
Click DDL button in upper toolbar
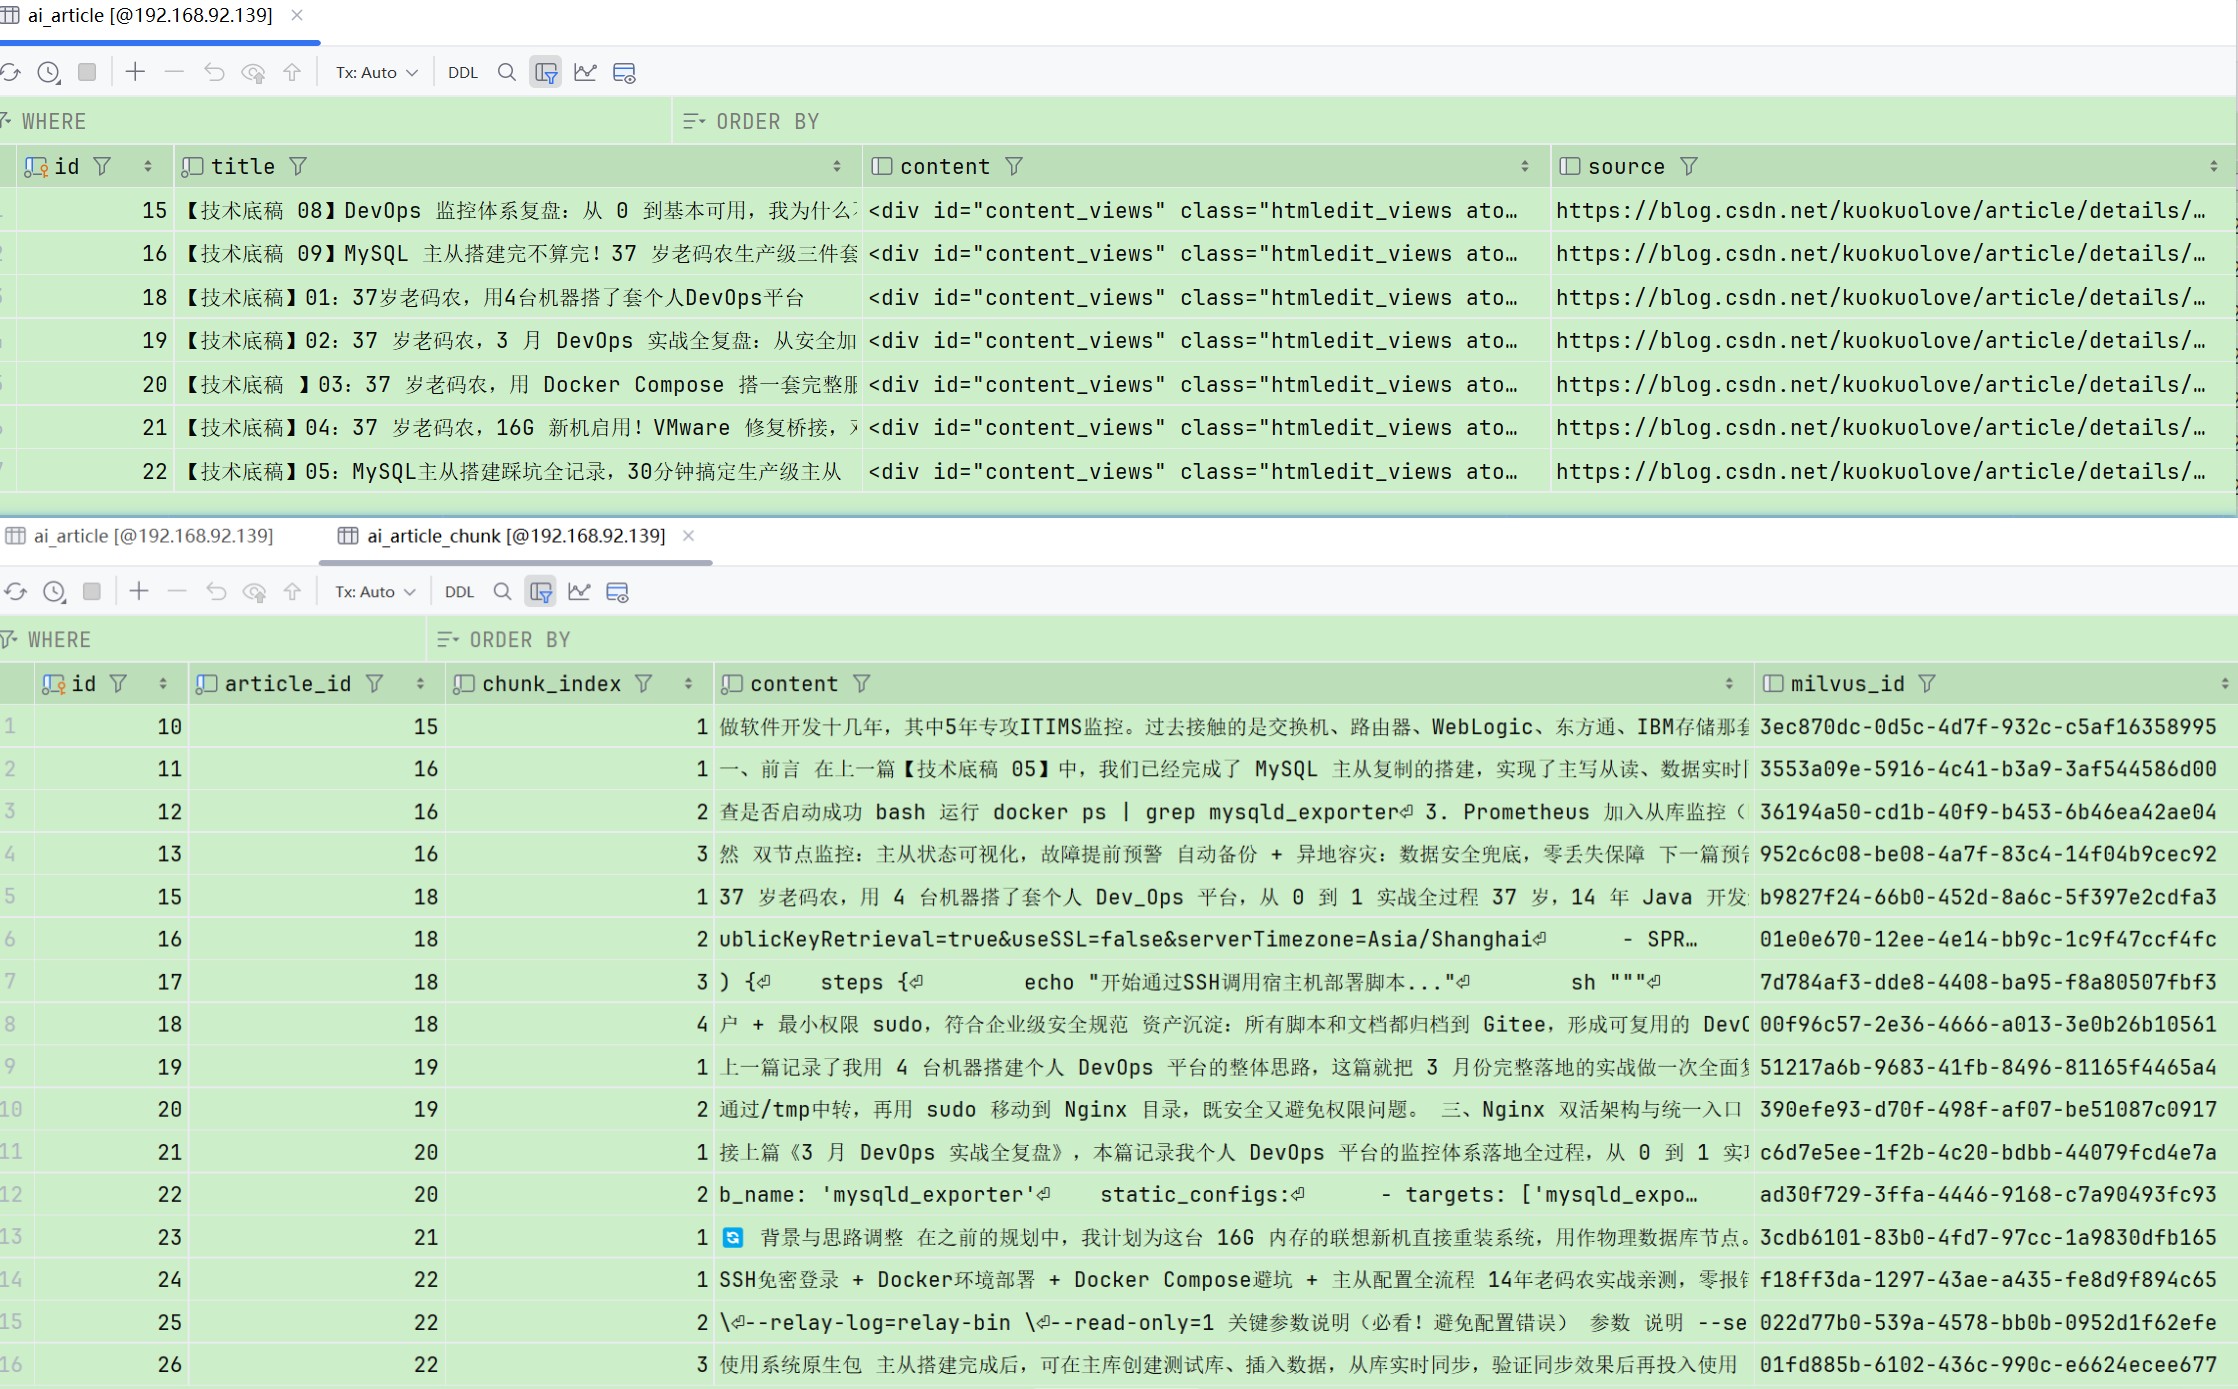[463, 72]
